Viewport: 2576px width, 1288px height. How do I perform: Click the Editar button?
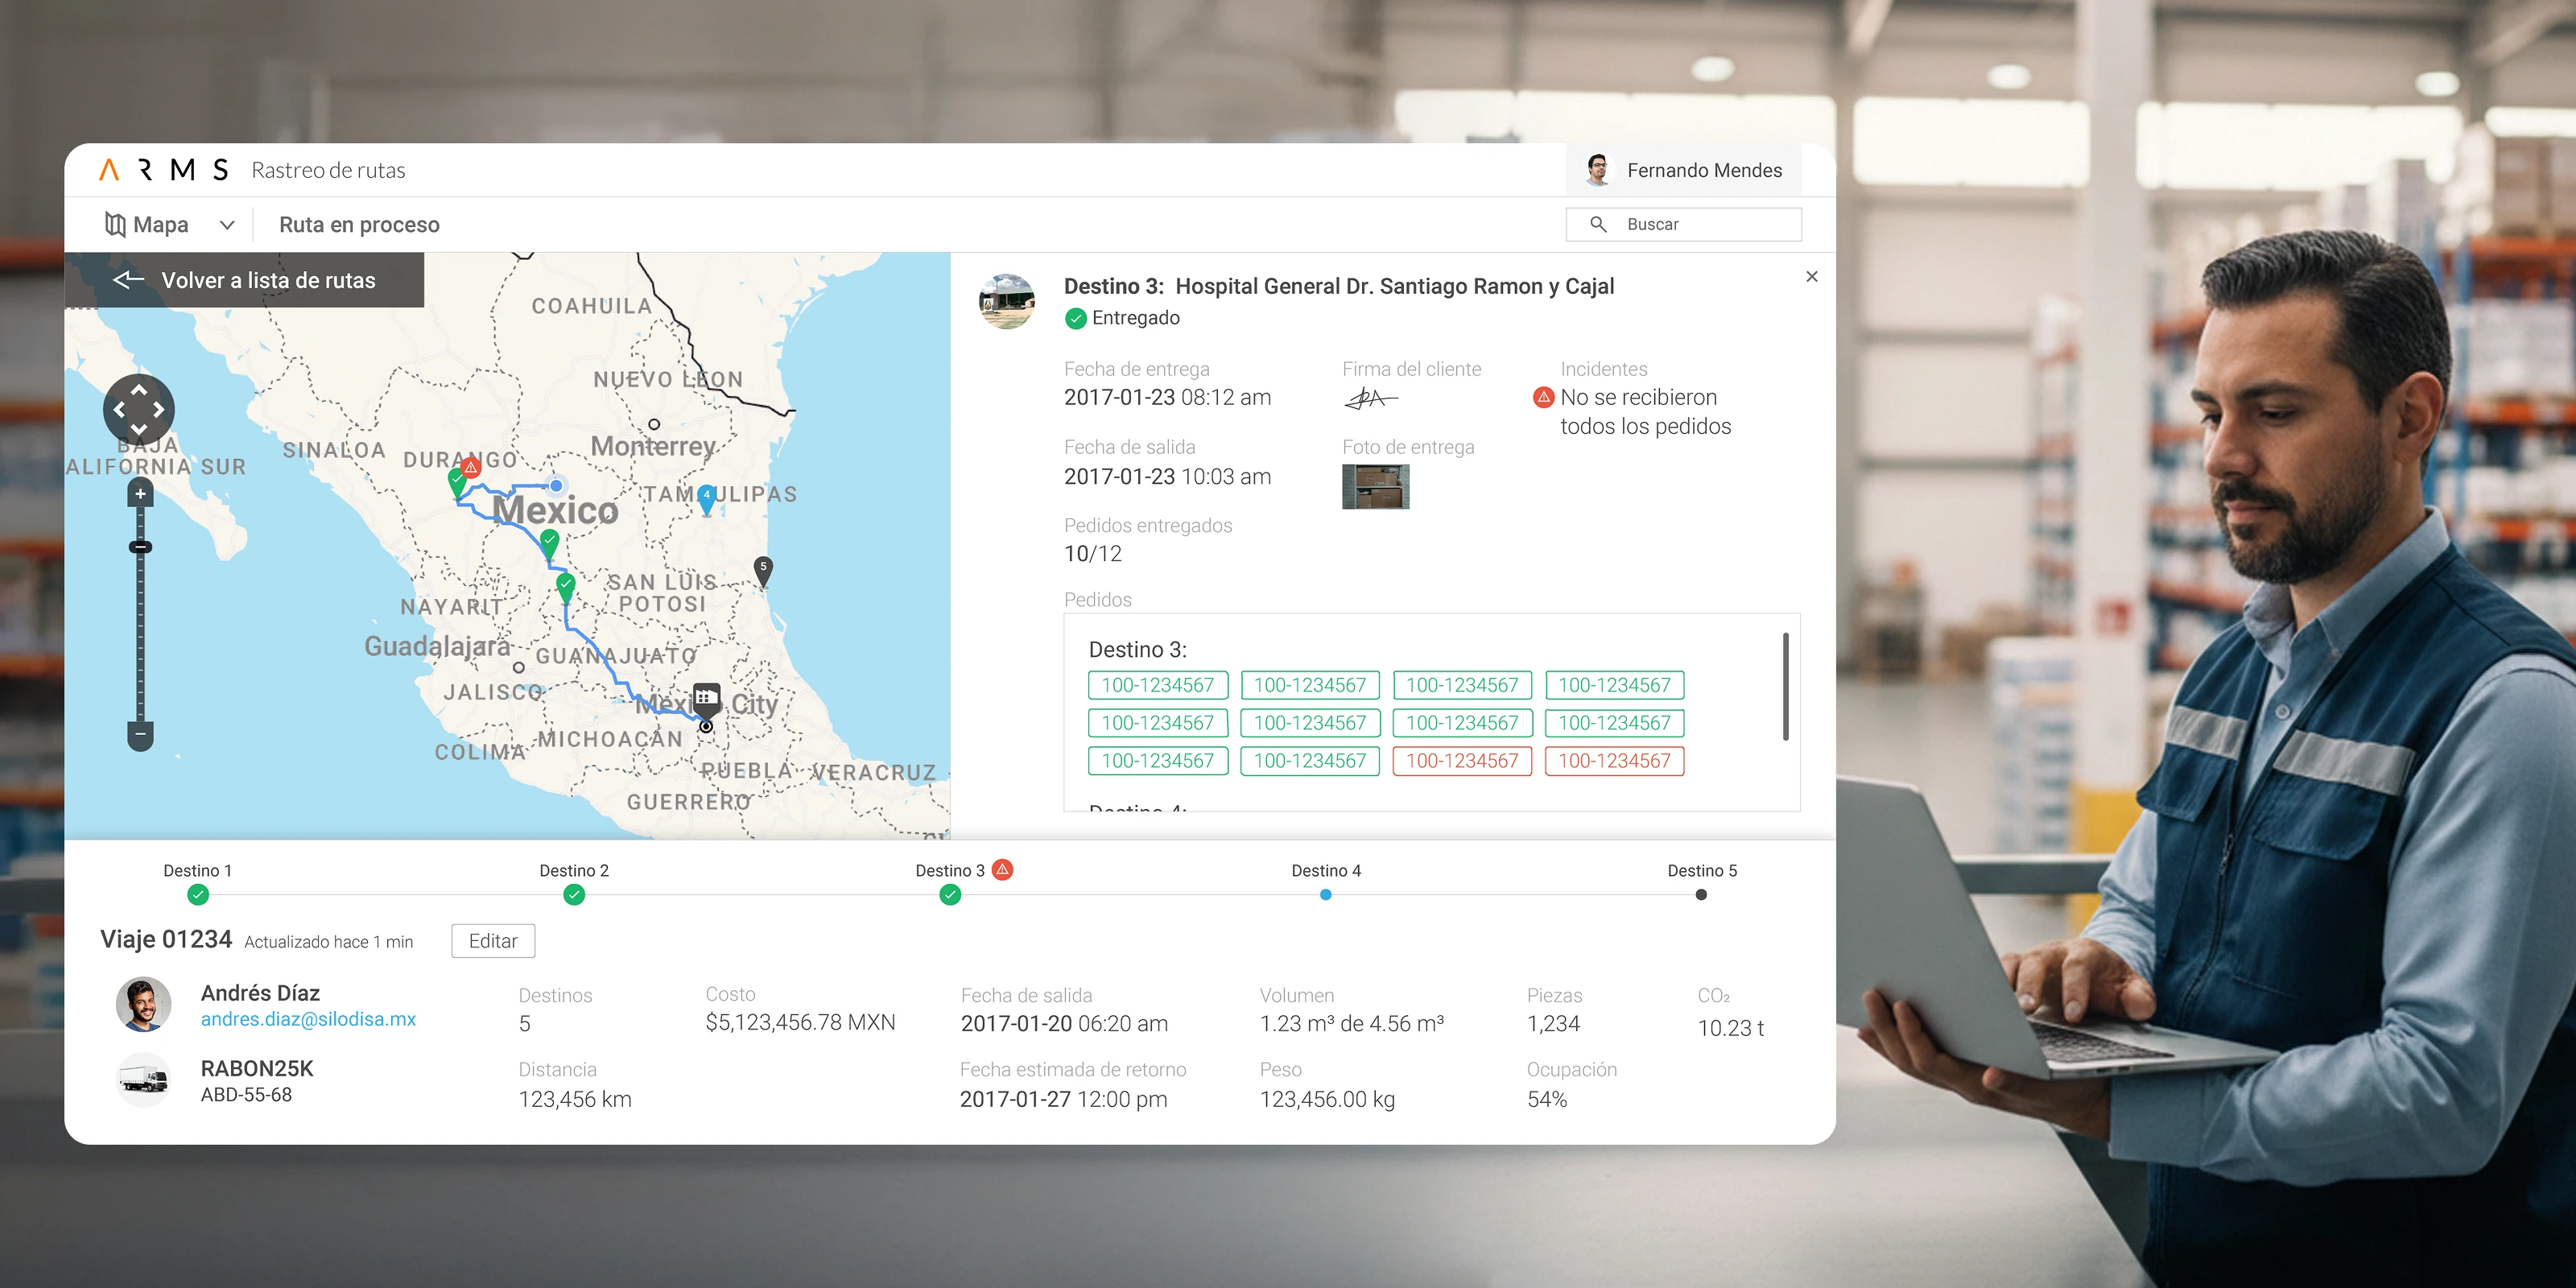[493, 941]
